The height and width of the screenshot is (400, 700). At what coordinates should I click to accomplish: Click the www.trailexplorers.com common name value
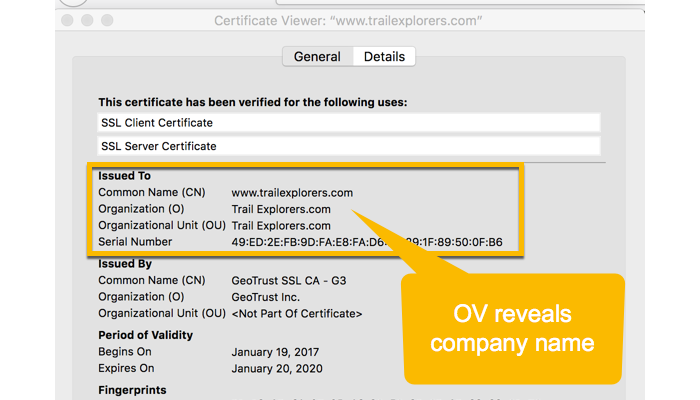click(292, 192)
